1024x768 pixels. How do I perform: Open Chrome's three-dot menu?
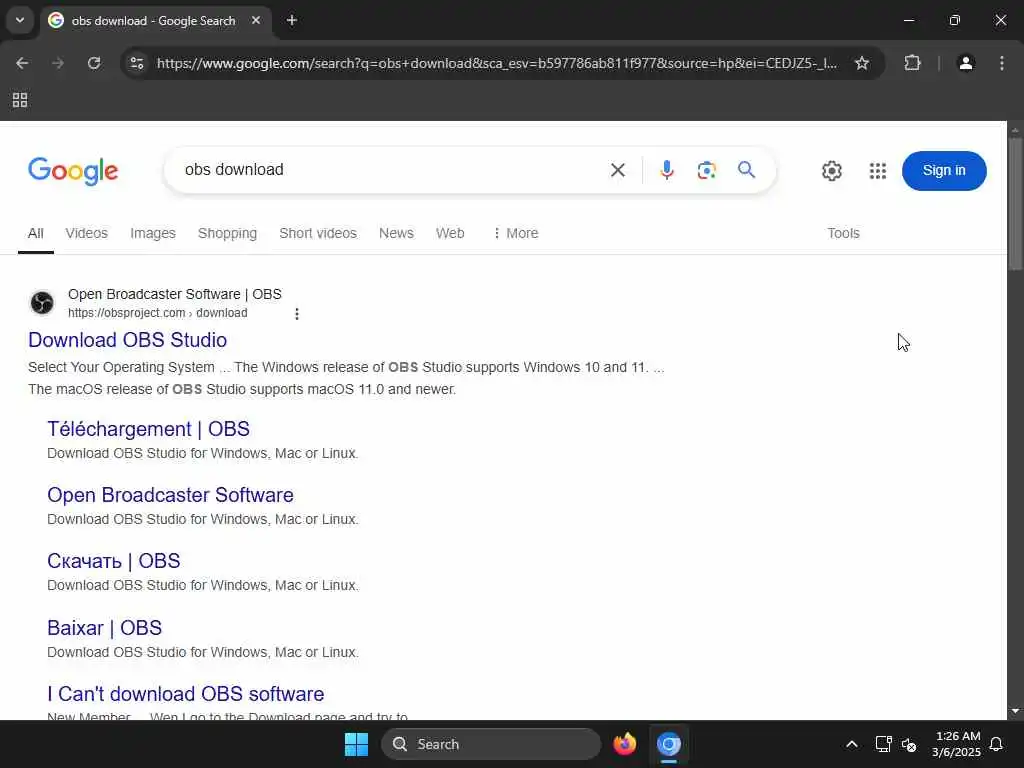click(1002, 63)
